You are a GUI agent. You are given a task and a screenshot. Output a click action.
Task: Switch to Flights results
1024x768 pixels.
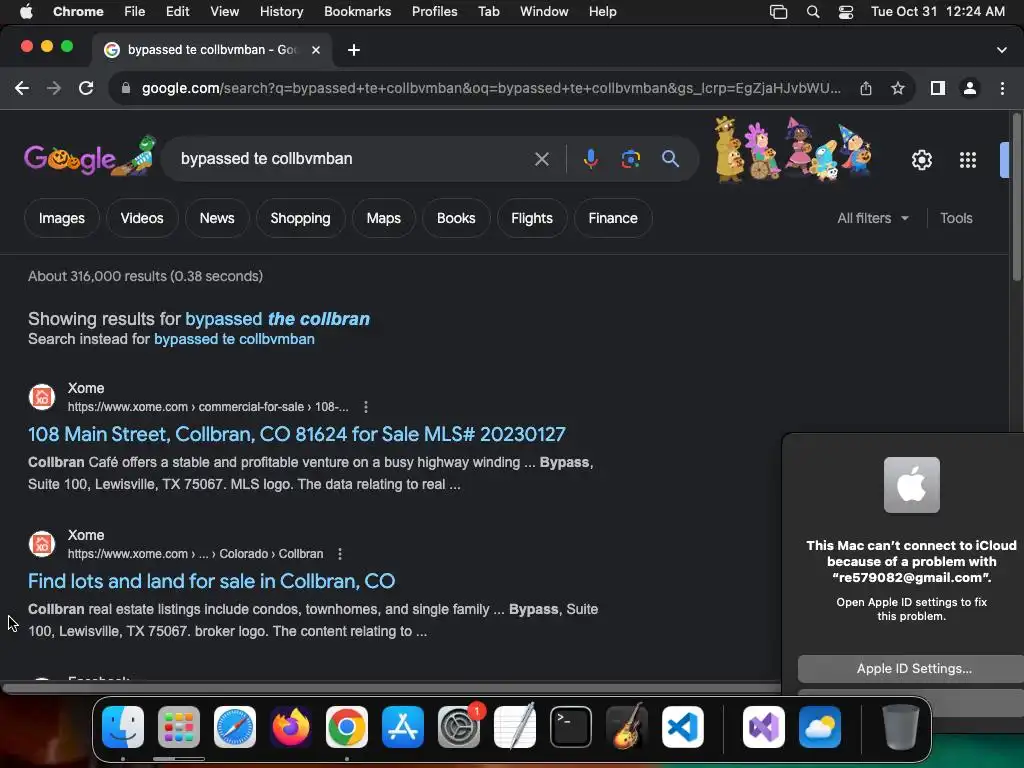coord(532,218)
